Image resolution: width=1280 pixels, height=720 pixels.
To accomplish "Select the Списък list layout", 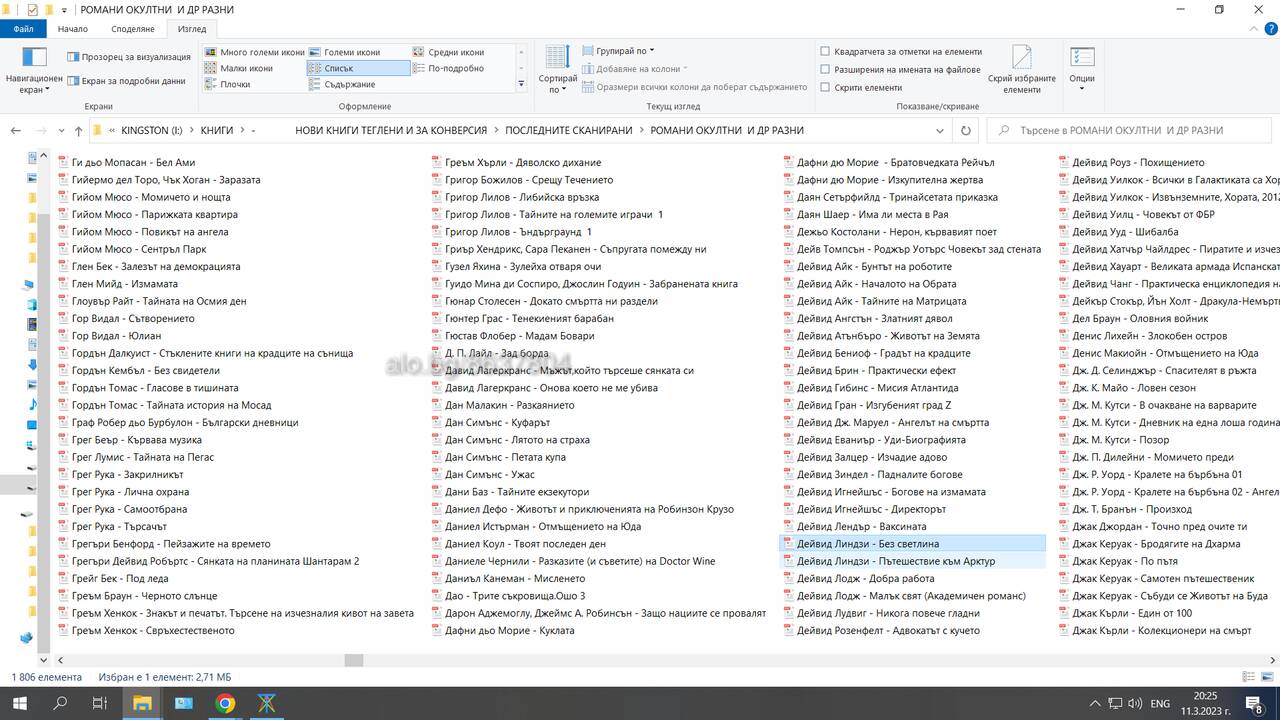I will point(358,68).
